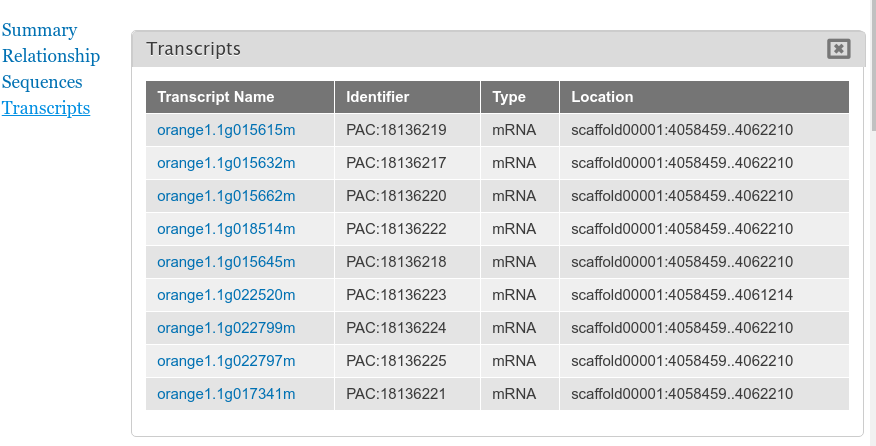Click transcript link orange1.1g022799m
Image resolution: width=876 pixels, height=446 pixels.
point(226,328)
